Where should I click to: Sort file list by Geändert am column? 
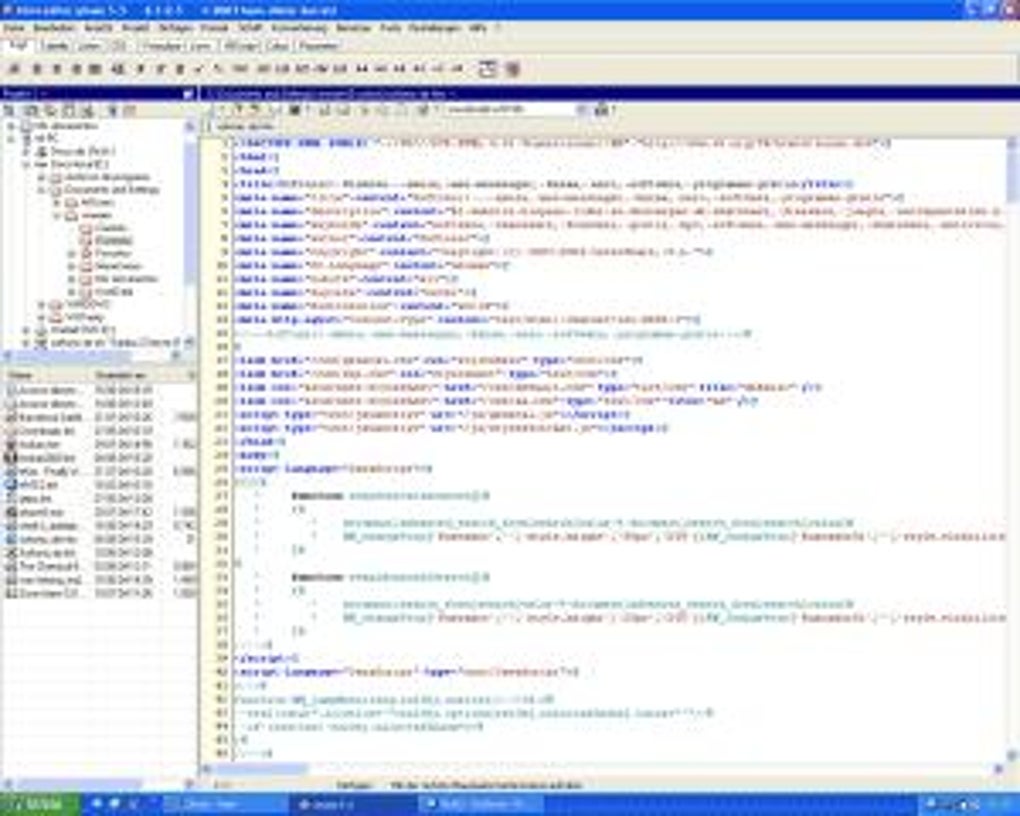[x=140, y=375]
